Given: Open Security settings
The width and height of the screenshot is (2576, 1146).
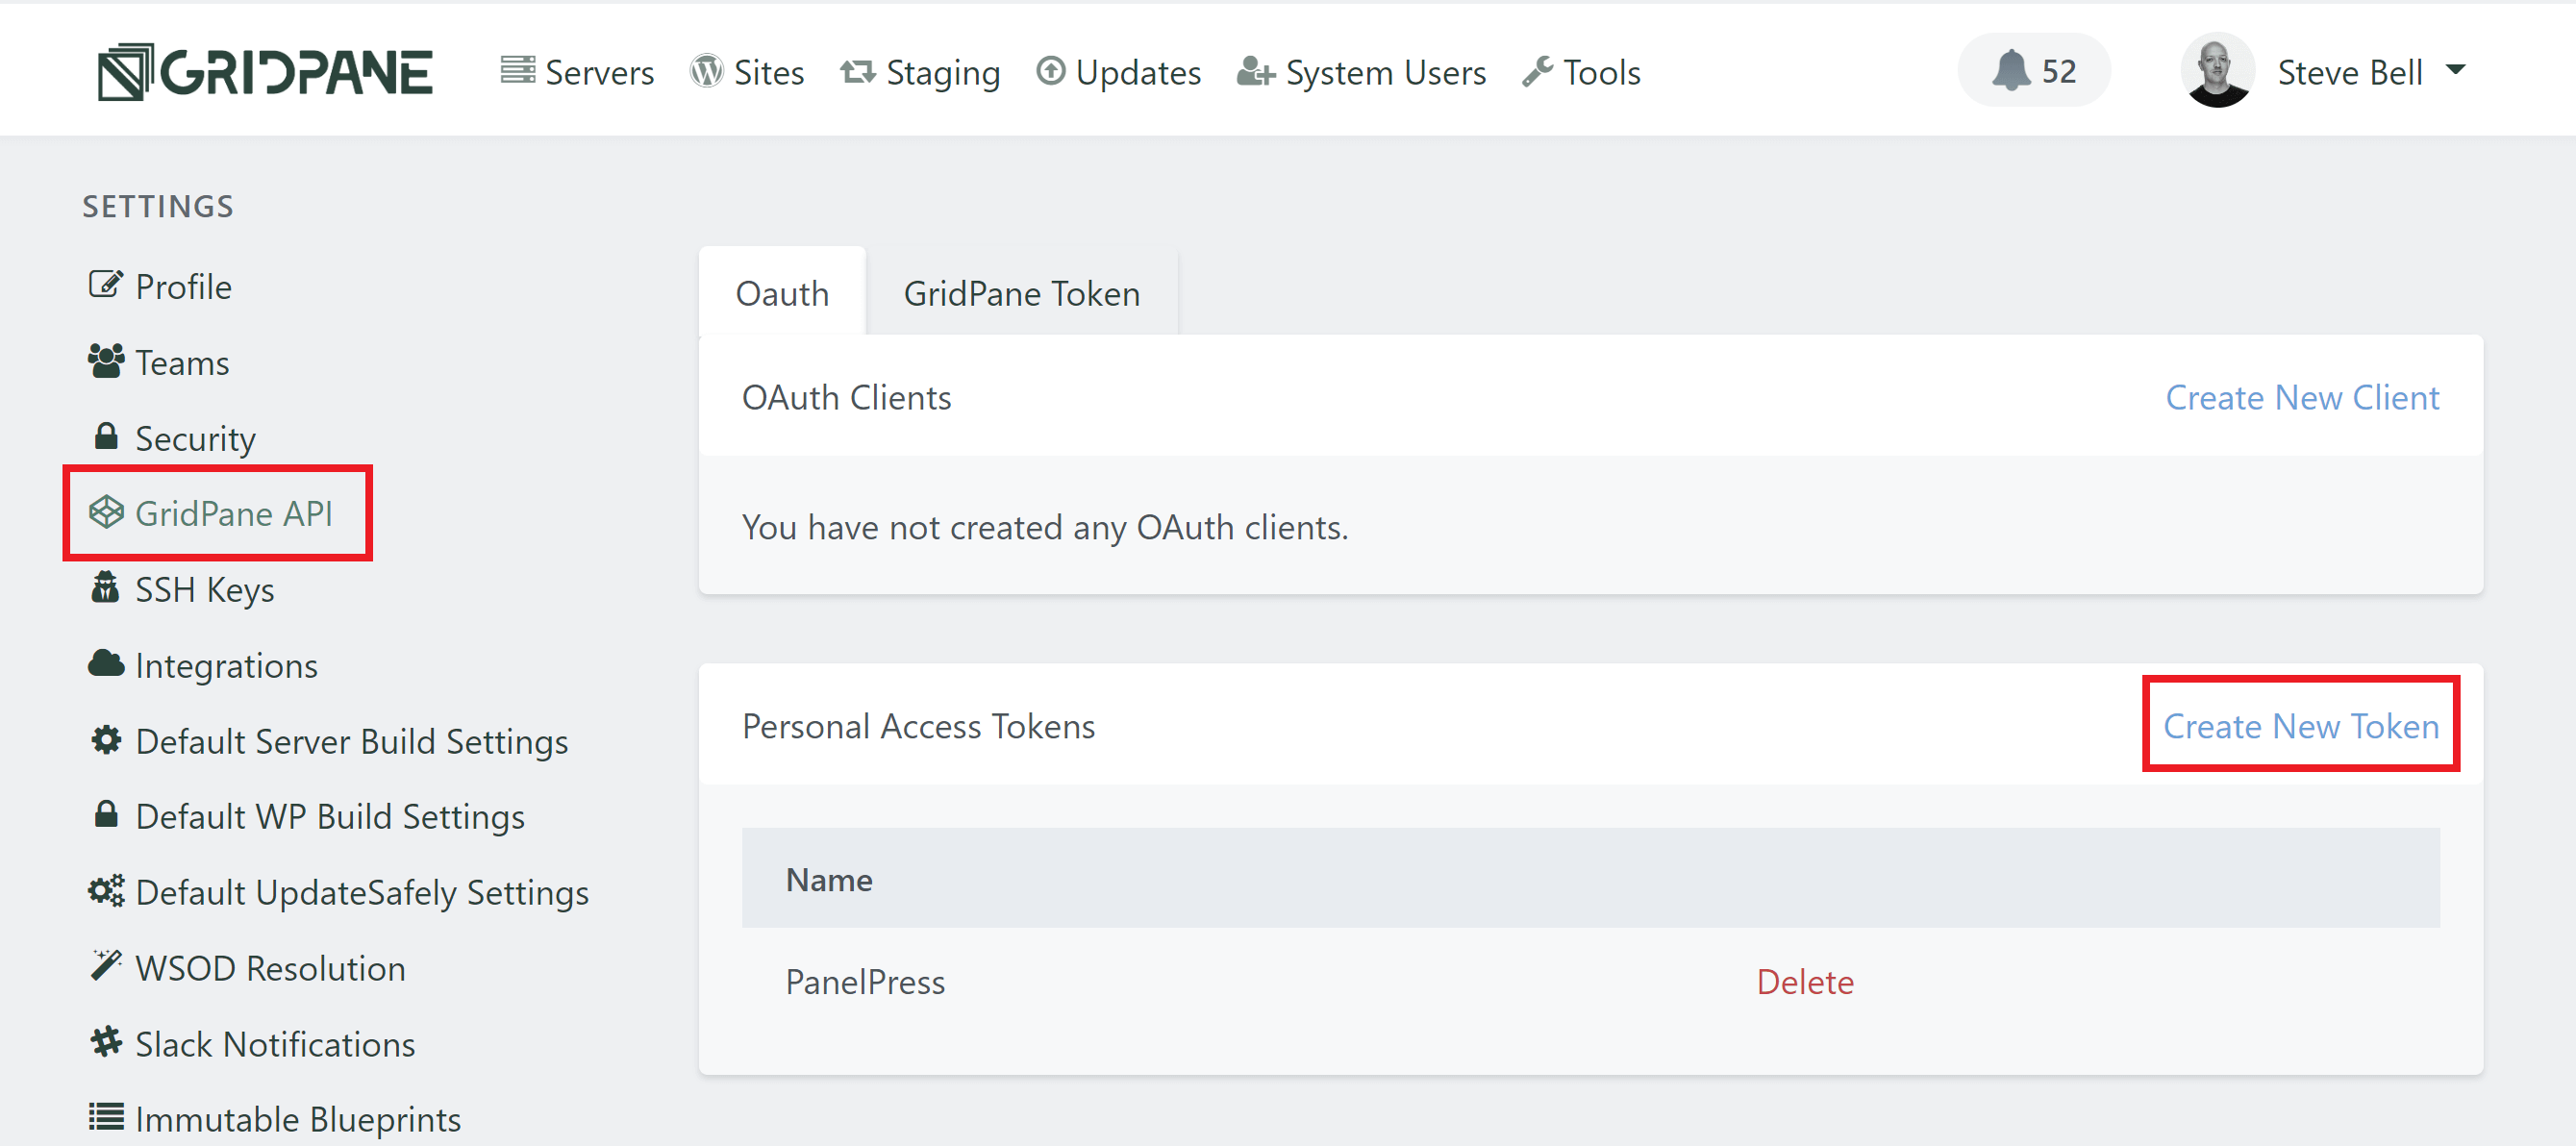Looking at the screenshot, I should tap(195, 439).
